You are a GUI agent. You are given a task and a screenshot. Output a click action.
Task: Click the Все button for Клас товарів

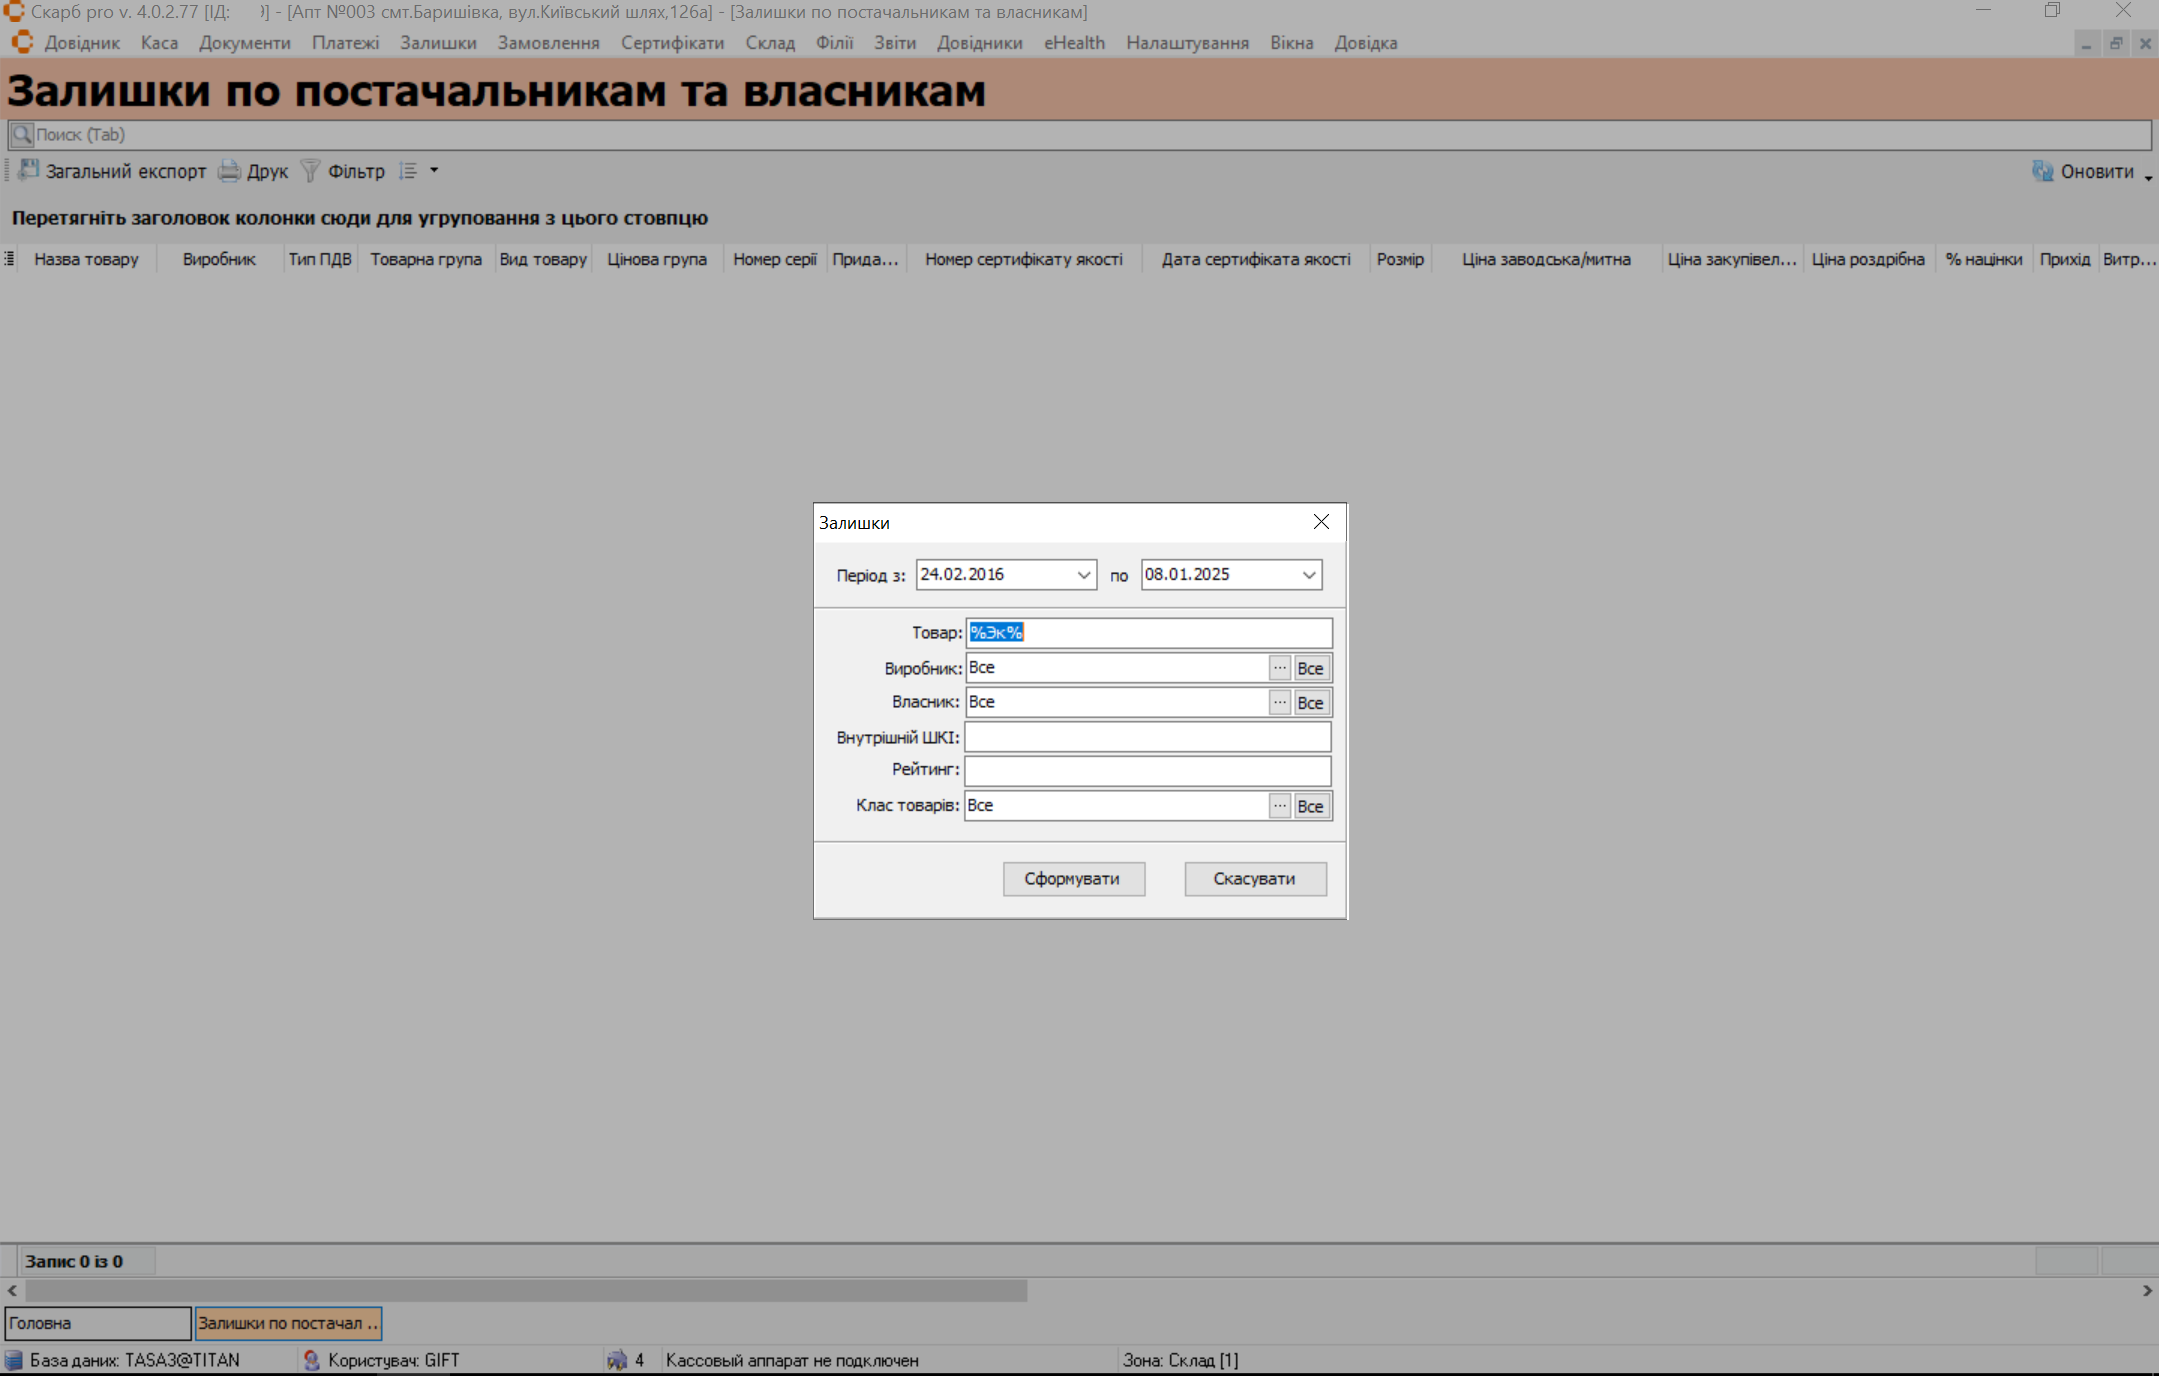click(1310, 806)
